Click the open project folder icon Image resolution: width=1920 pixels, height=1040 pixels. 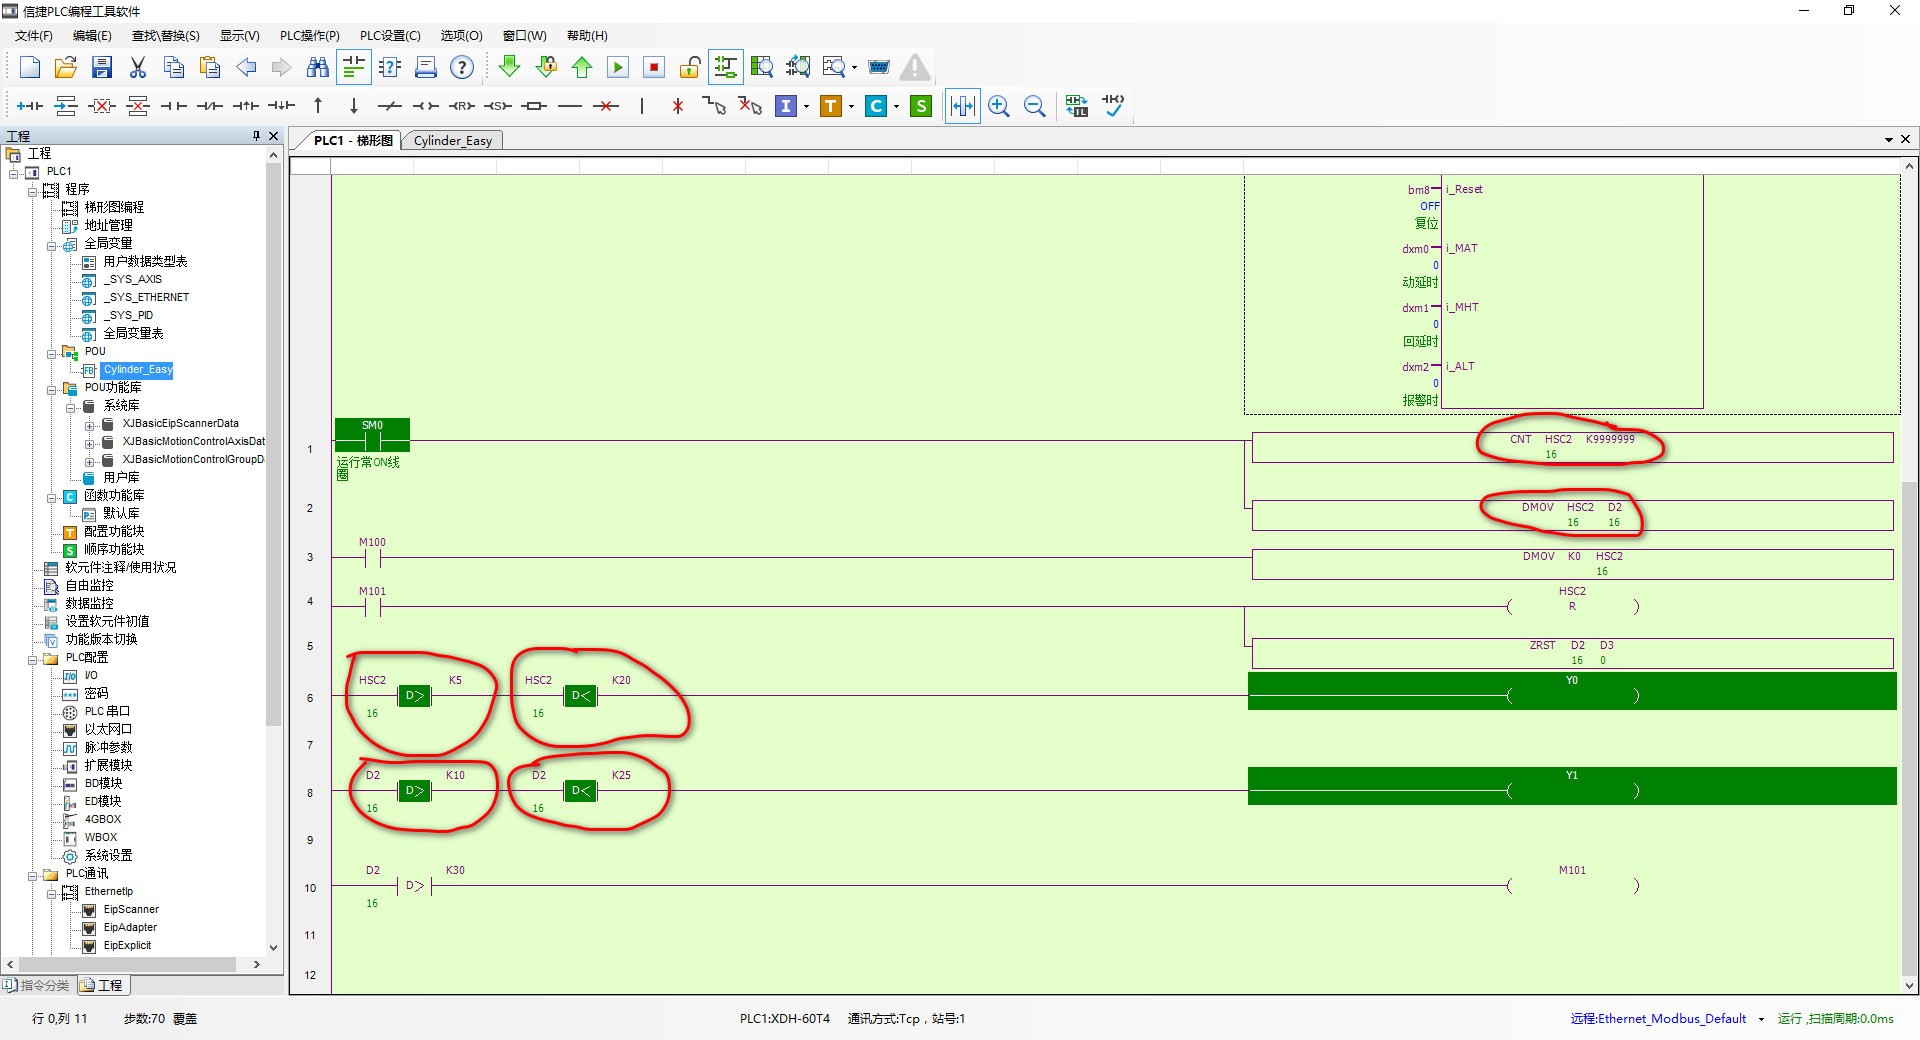tap(66, 67)
